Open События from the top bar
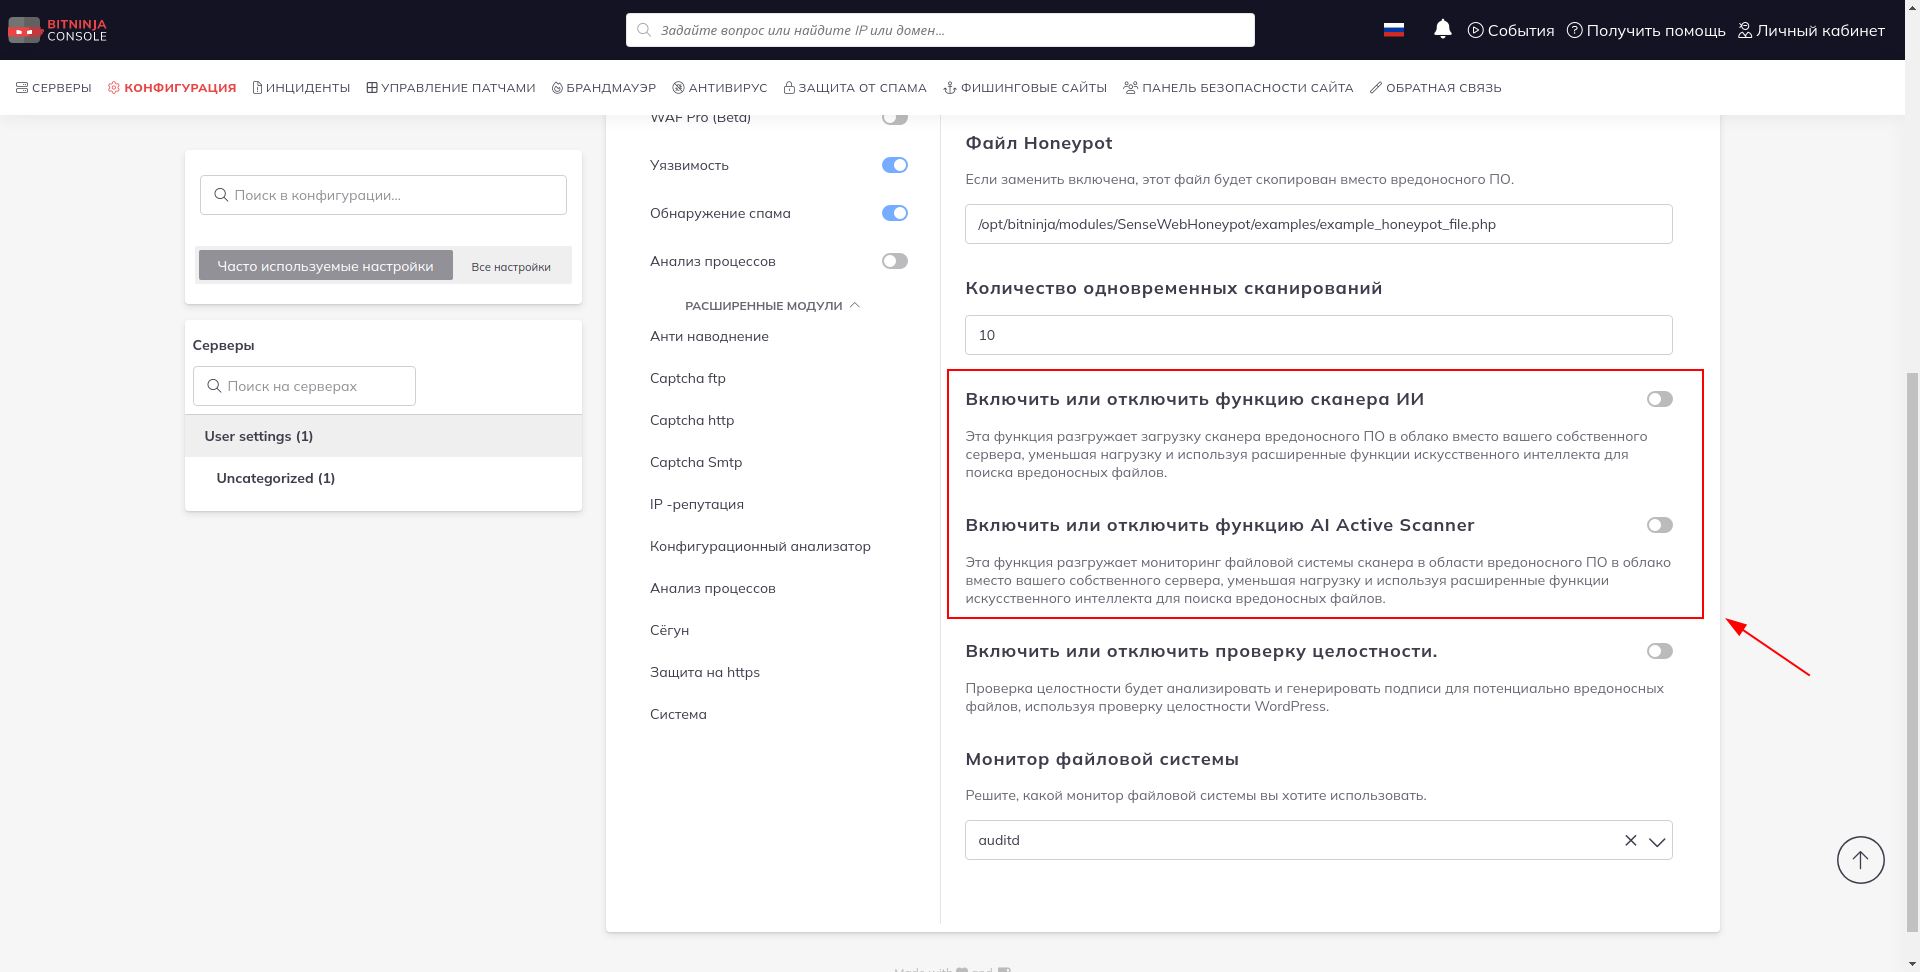 tap(1510, 30)
